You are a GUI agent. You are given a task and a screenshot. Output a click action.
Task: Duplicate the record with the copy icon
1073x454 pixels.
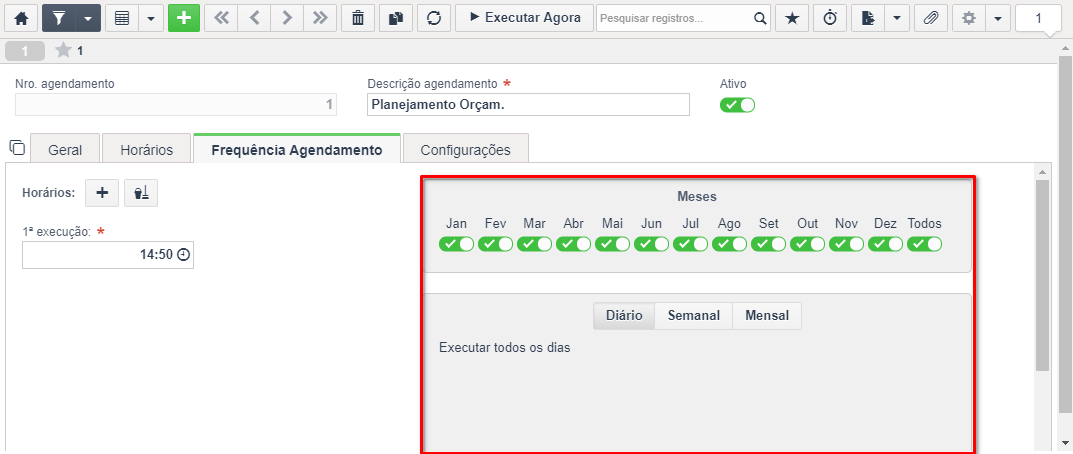pyautogui.click(x=396, y=18)
